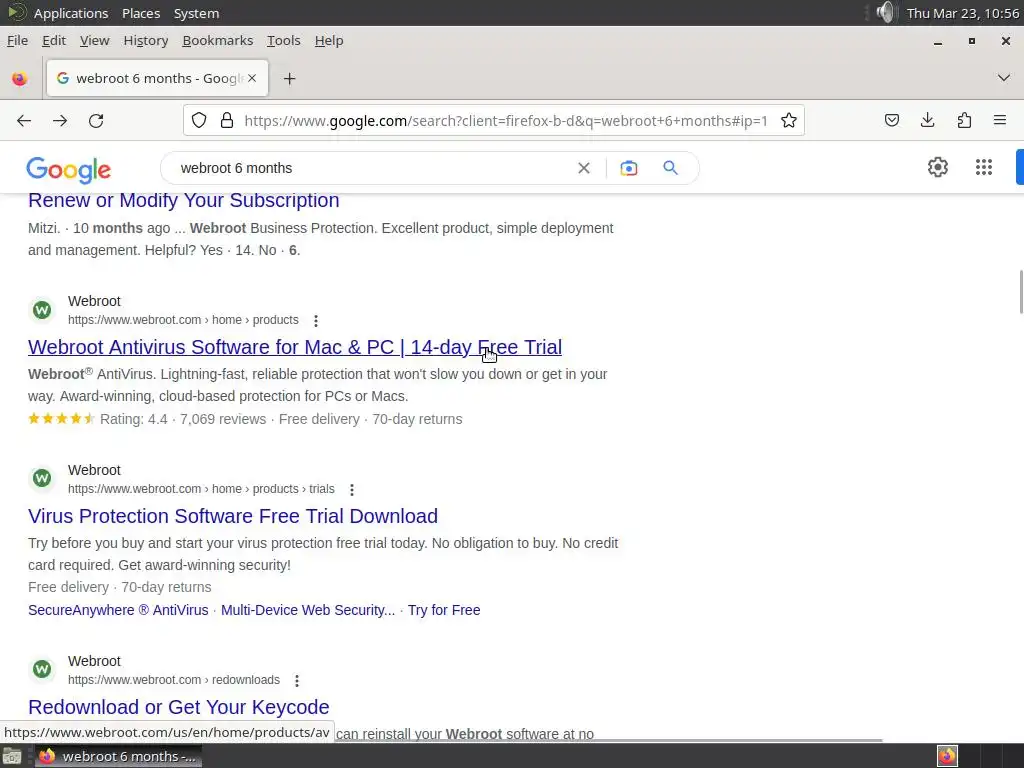Search by image with Google Lens

click(629, 168)
